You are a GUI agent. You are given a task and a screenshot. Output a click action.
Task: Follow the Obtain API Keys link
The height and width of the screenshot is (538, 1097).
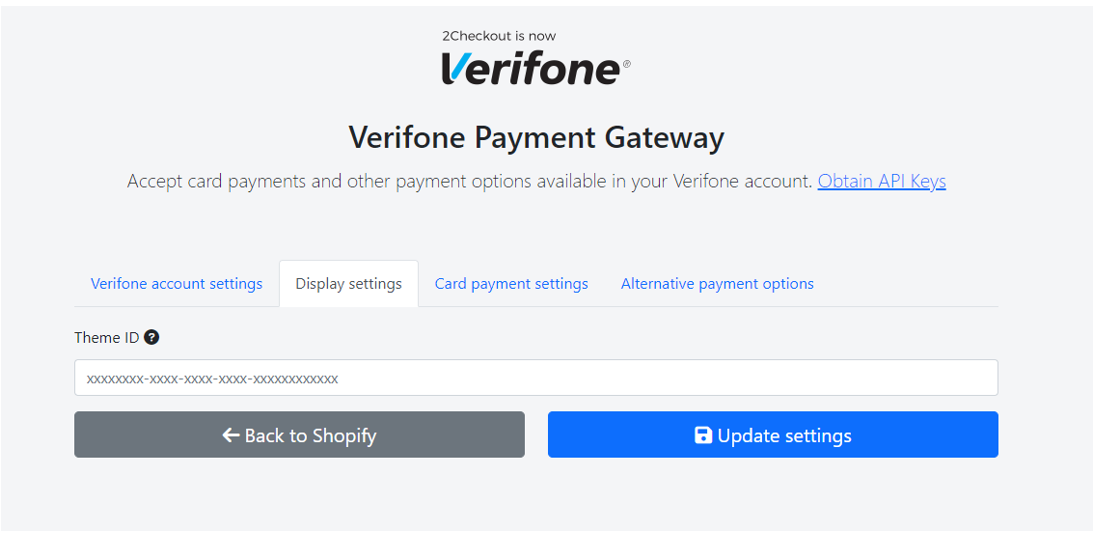pyautogui.click(x=882, y=181)
